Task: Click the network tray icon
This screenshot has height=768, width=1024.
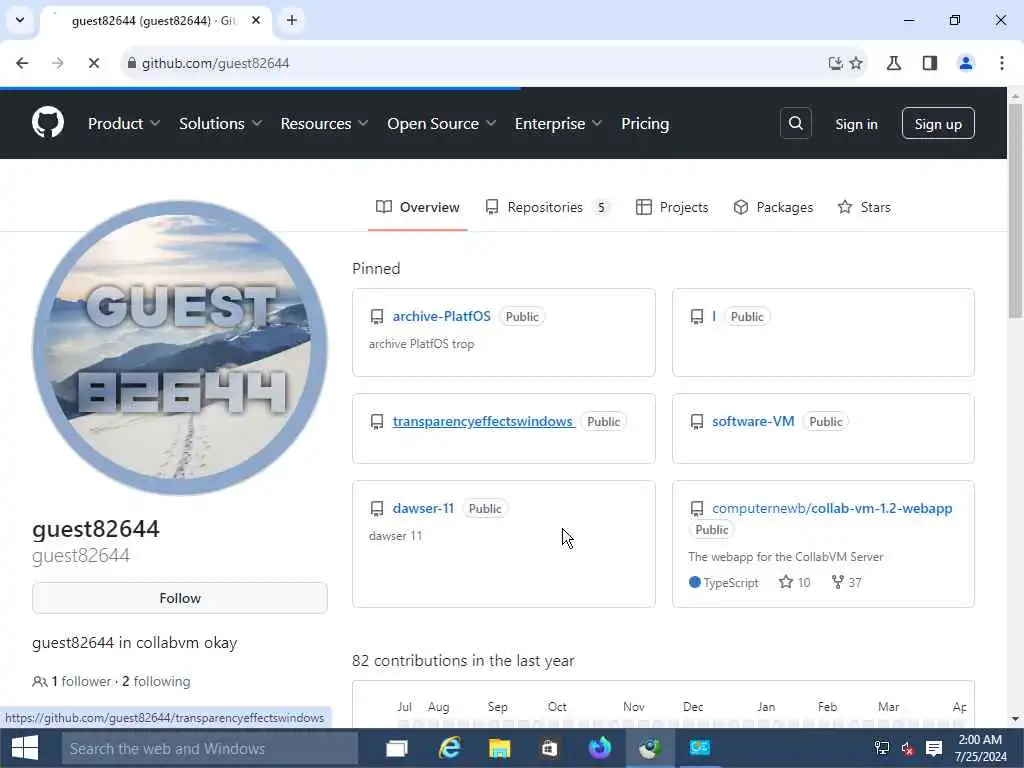Action: (x=882, y=748)
